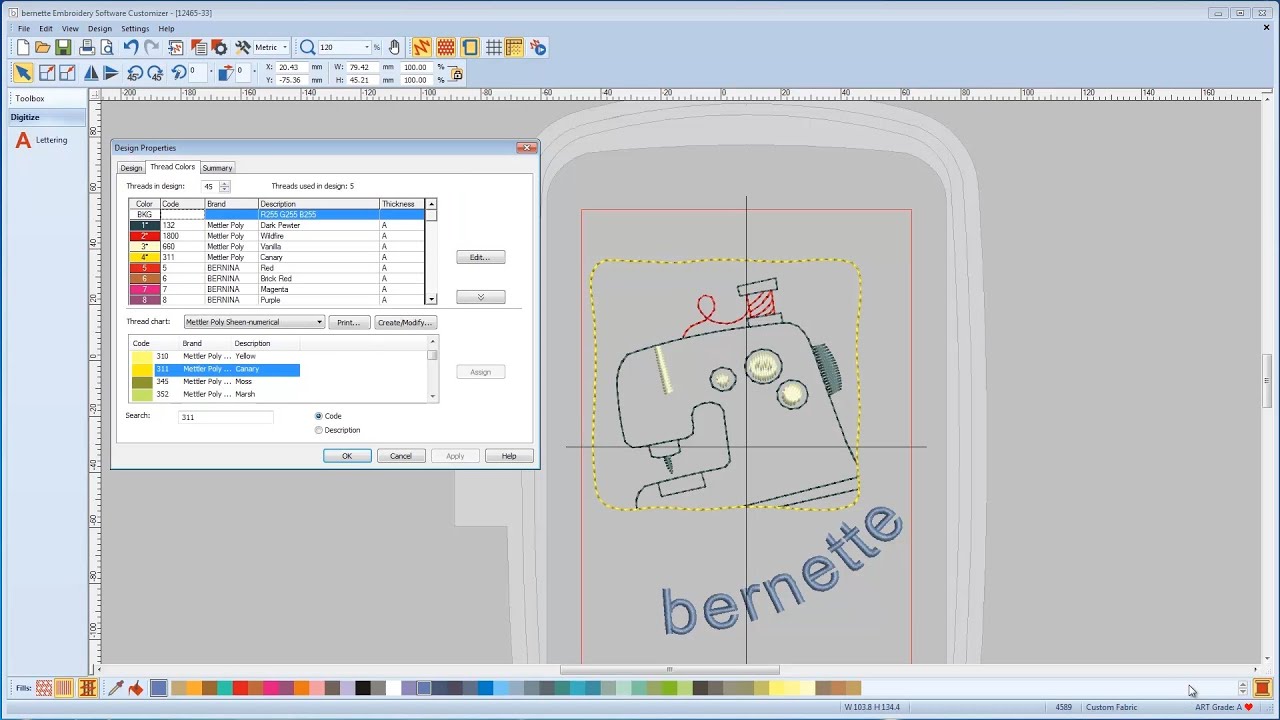
Task: Click the dialog Help button
Action: coord(509,456)
